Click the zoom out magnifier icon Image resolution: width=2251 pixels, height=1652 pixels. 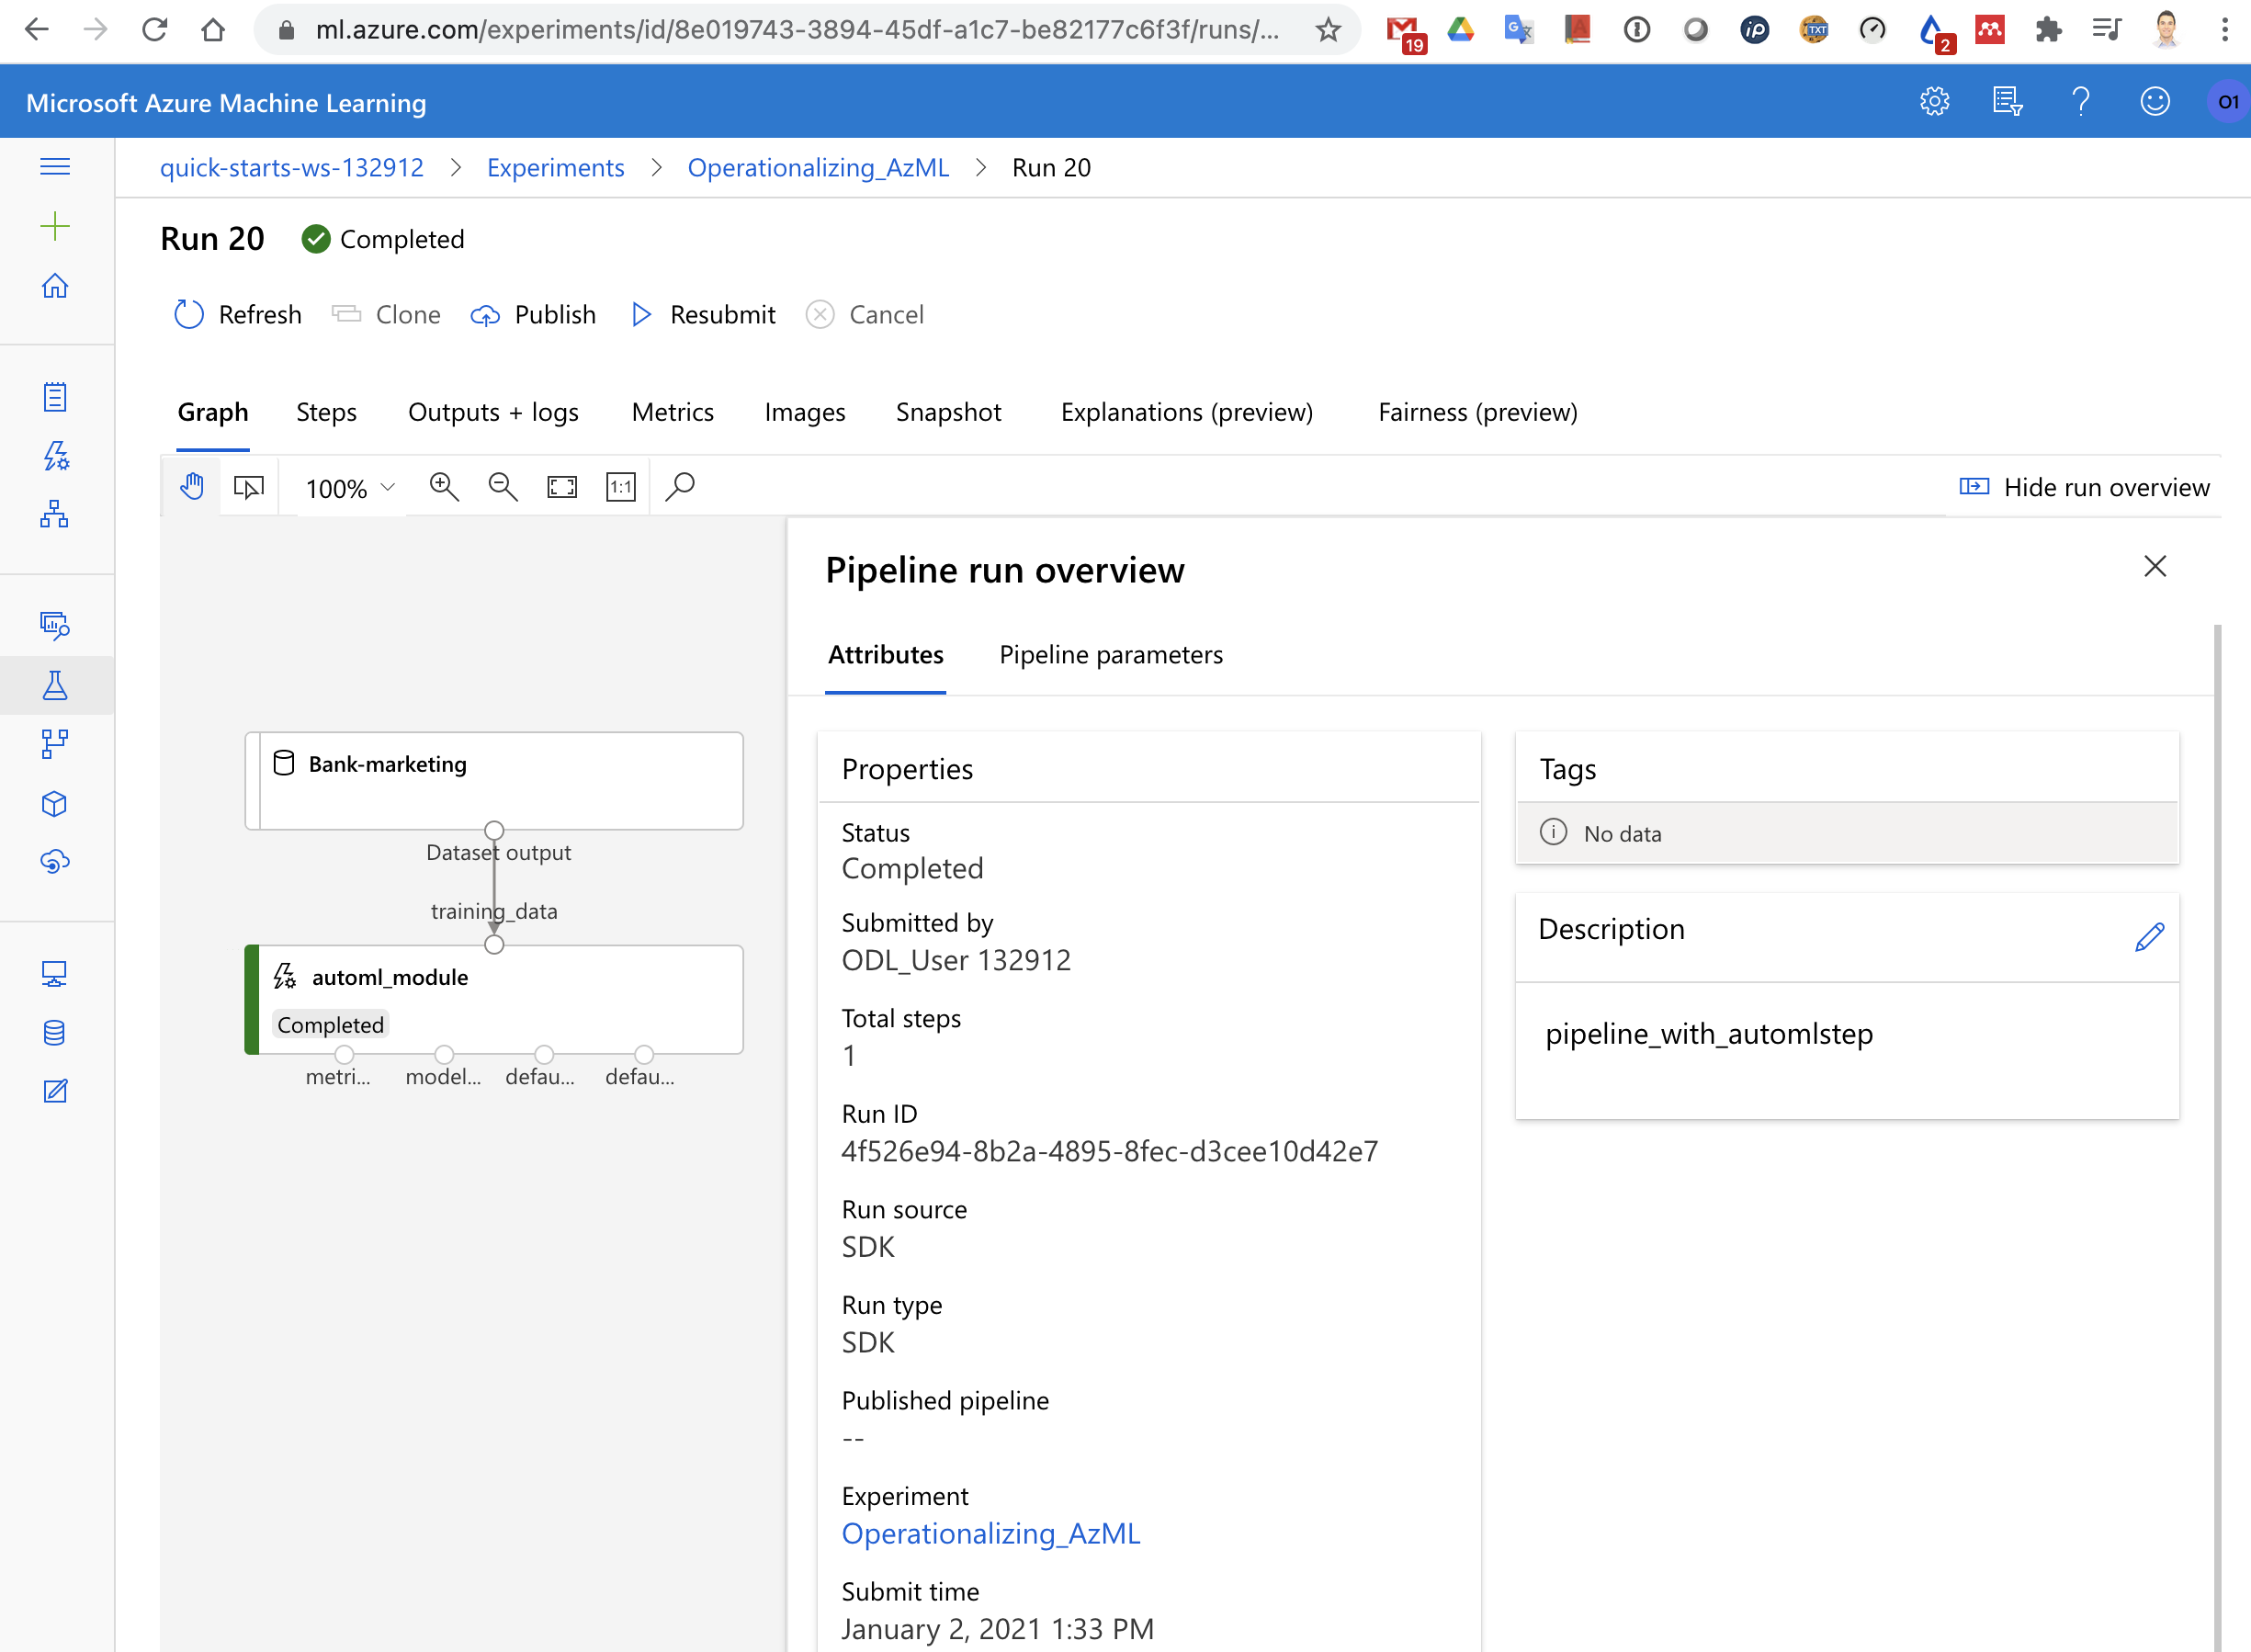tap(502, 487)
